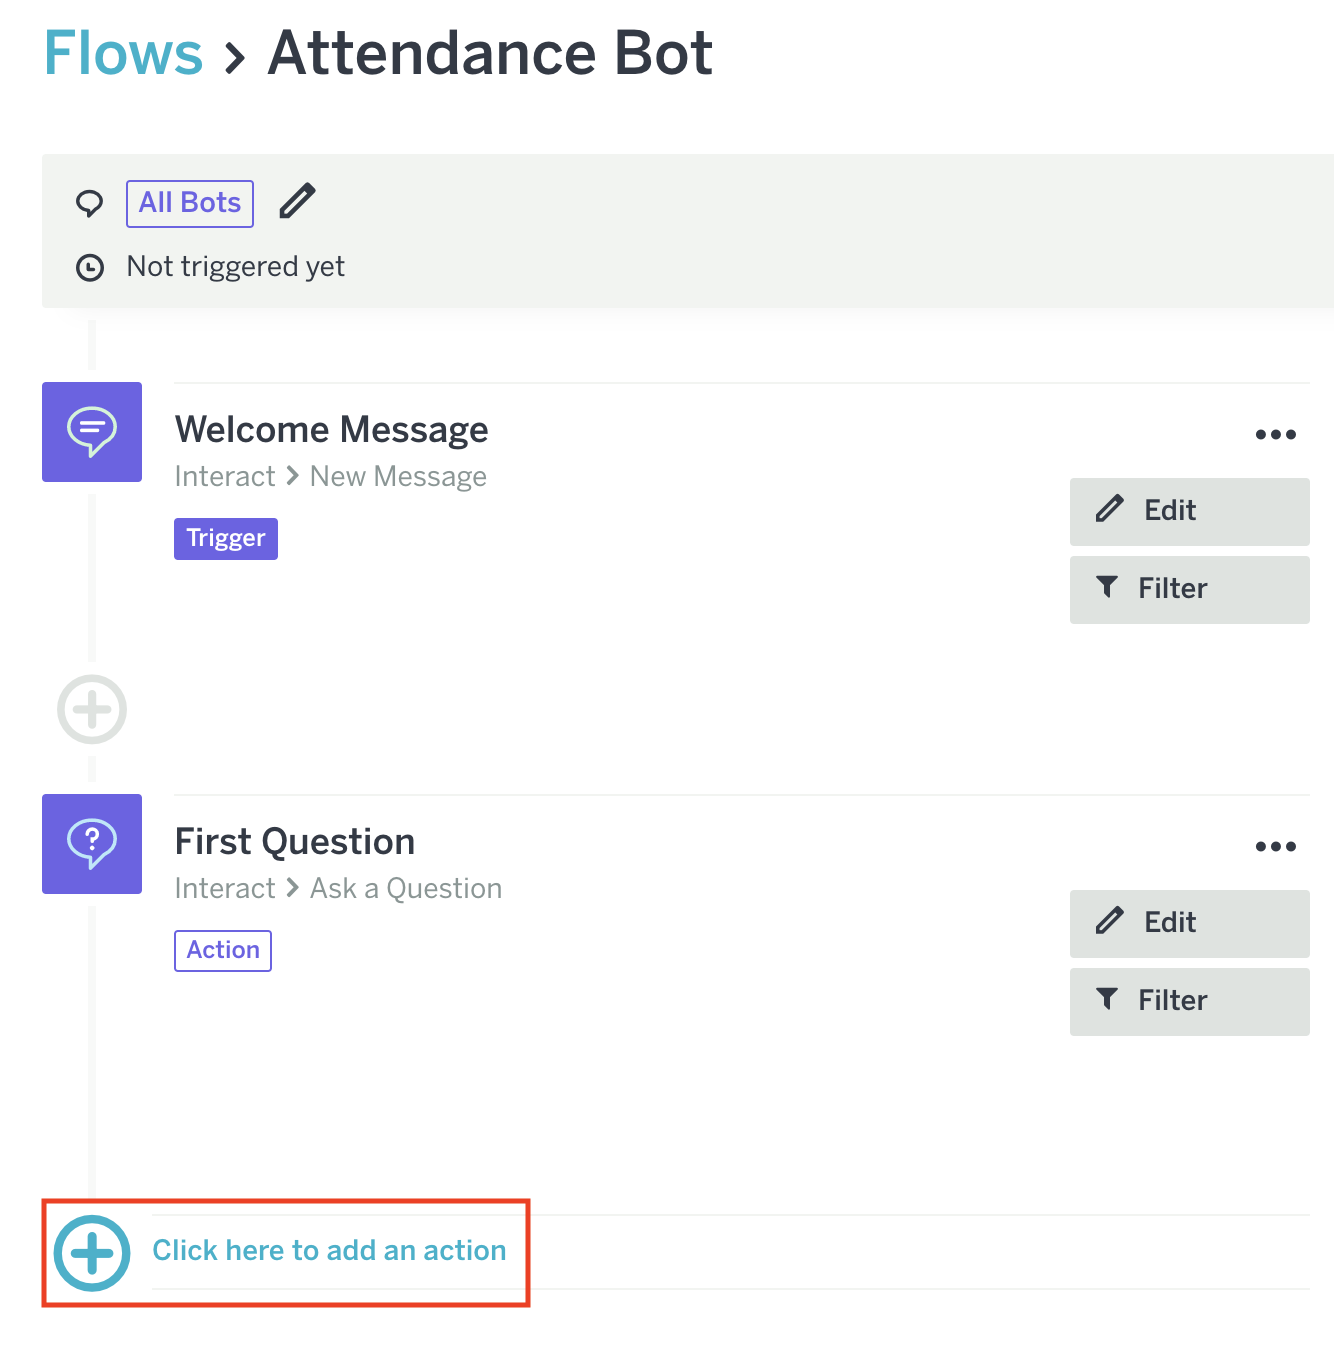Image resolution: width=1334 pixels, height=1356 pixels.
Task: Select the All Bots tag
Action: (190, 203)
